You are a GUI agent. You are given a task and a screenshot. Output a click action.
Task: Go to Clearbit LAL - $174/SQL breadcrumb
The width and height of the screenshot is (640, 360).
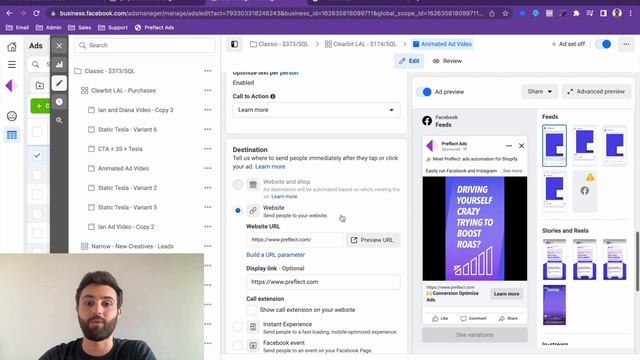(x=361, y=44)
